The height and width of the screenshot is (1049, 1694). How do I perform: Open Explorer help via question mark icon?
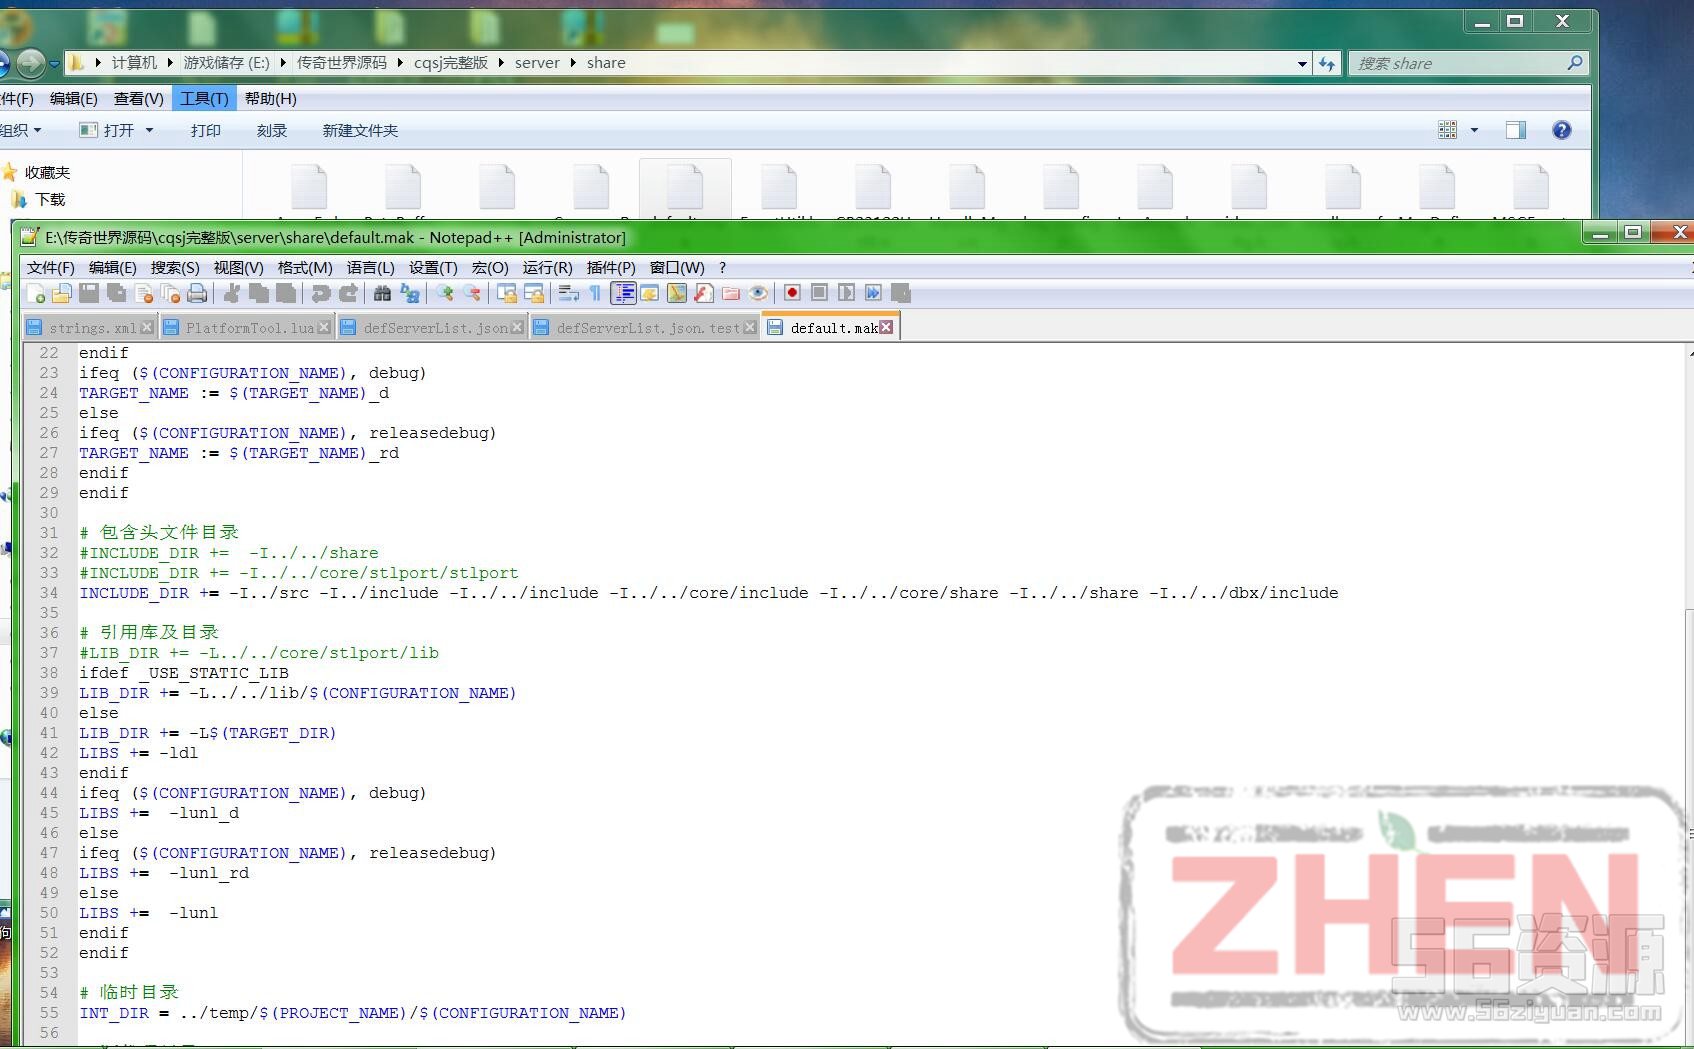[1561, 130]
